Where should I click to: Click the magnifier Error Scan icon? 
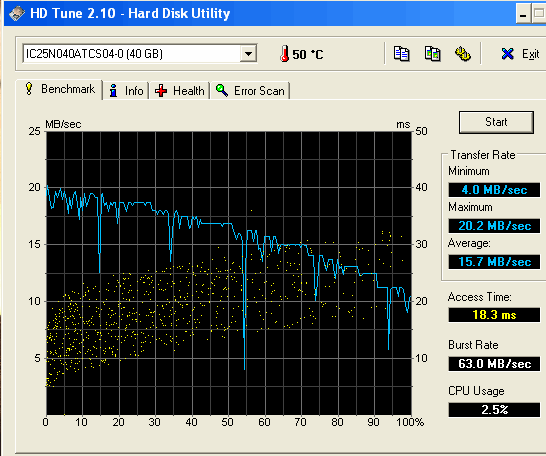click(222, 91)
